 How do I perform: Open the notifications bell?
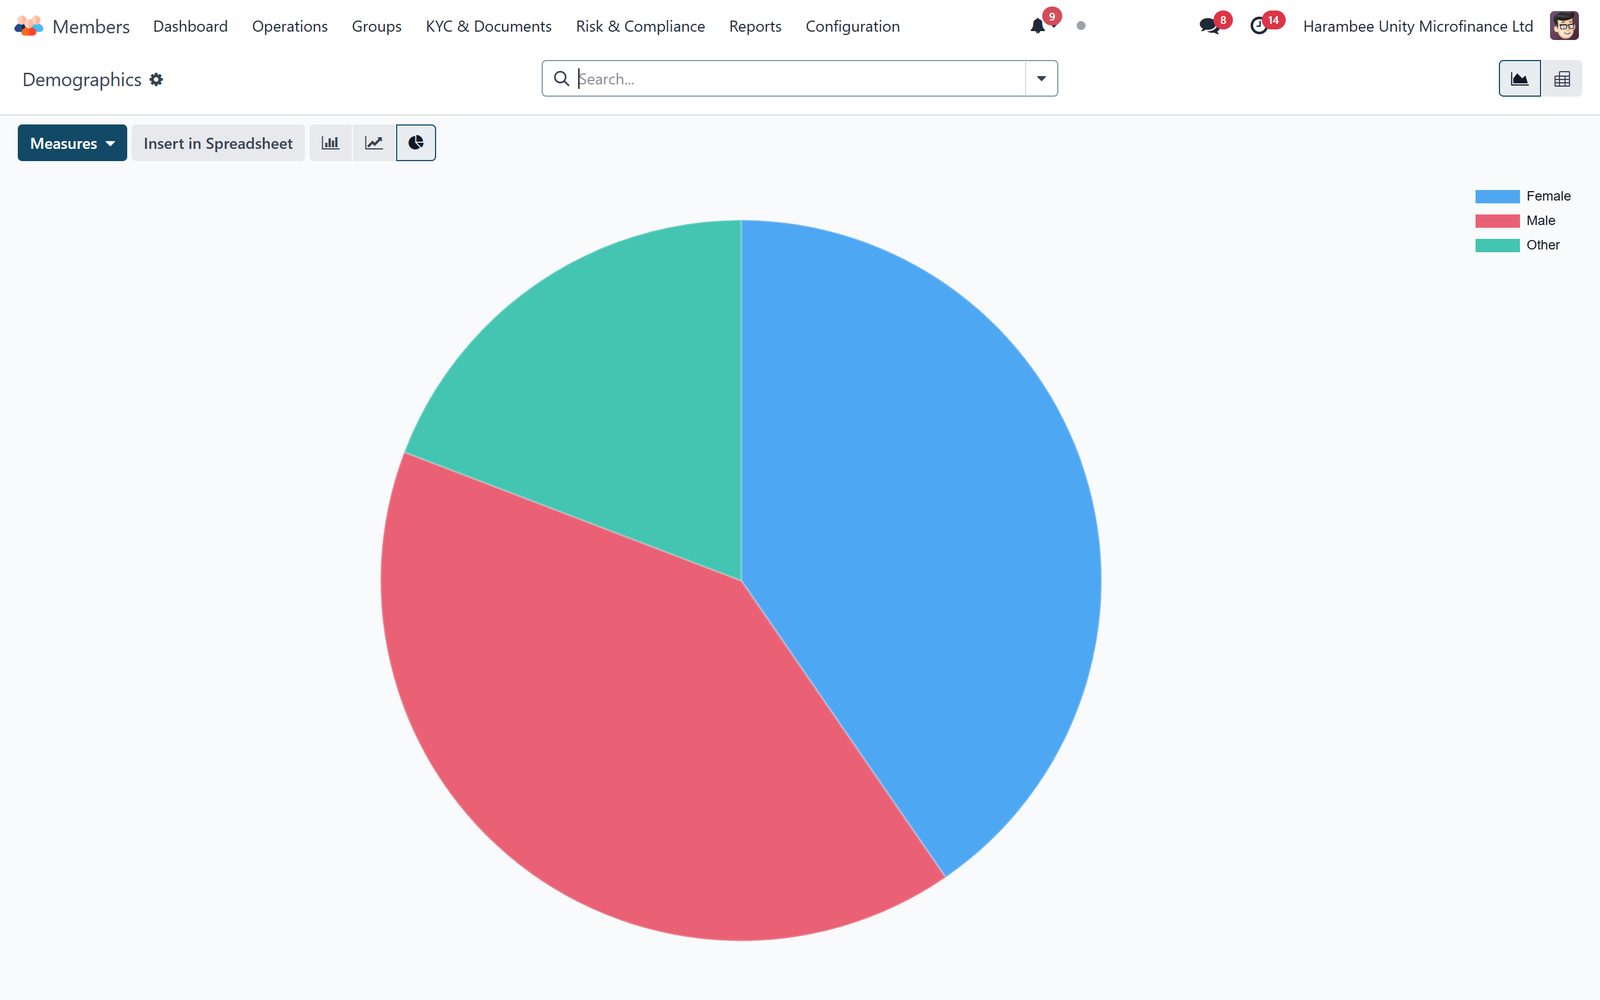(1038, 26)
